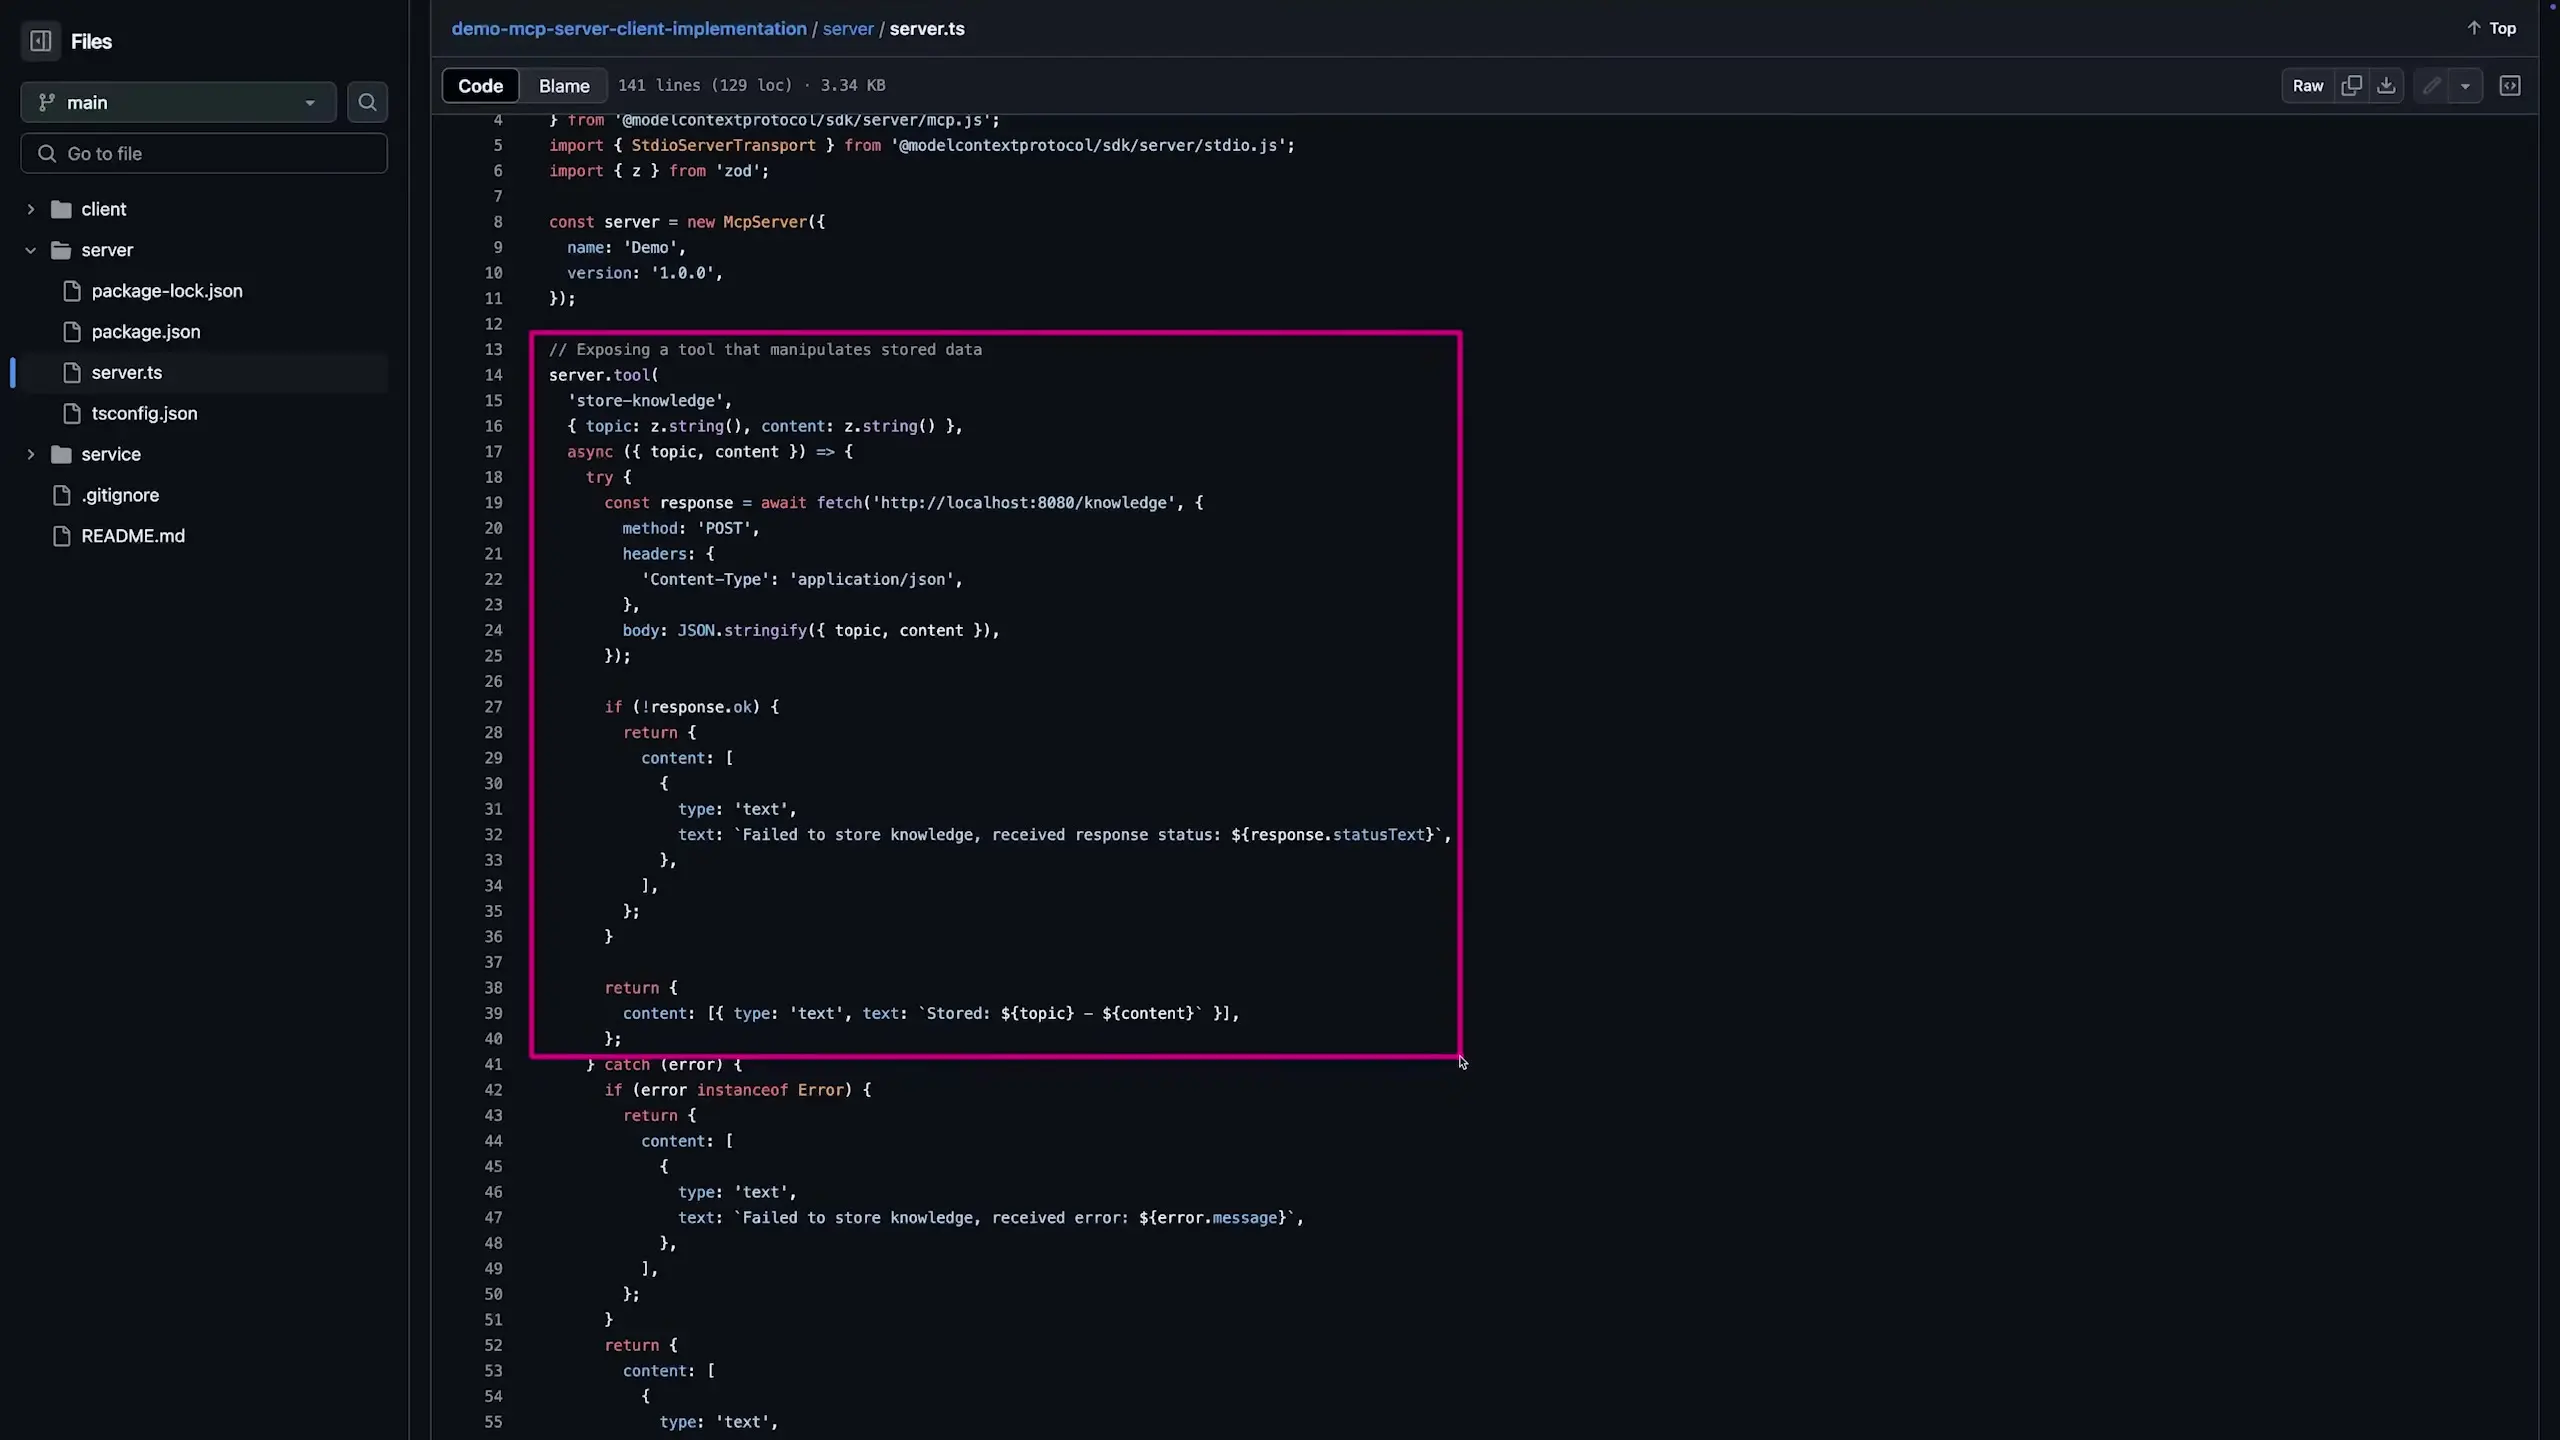This screenshot has height=1440, width=2560.
Task: Open package.json file
Action: pos(146,332)
